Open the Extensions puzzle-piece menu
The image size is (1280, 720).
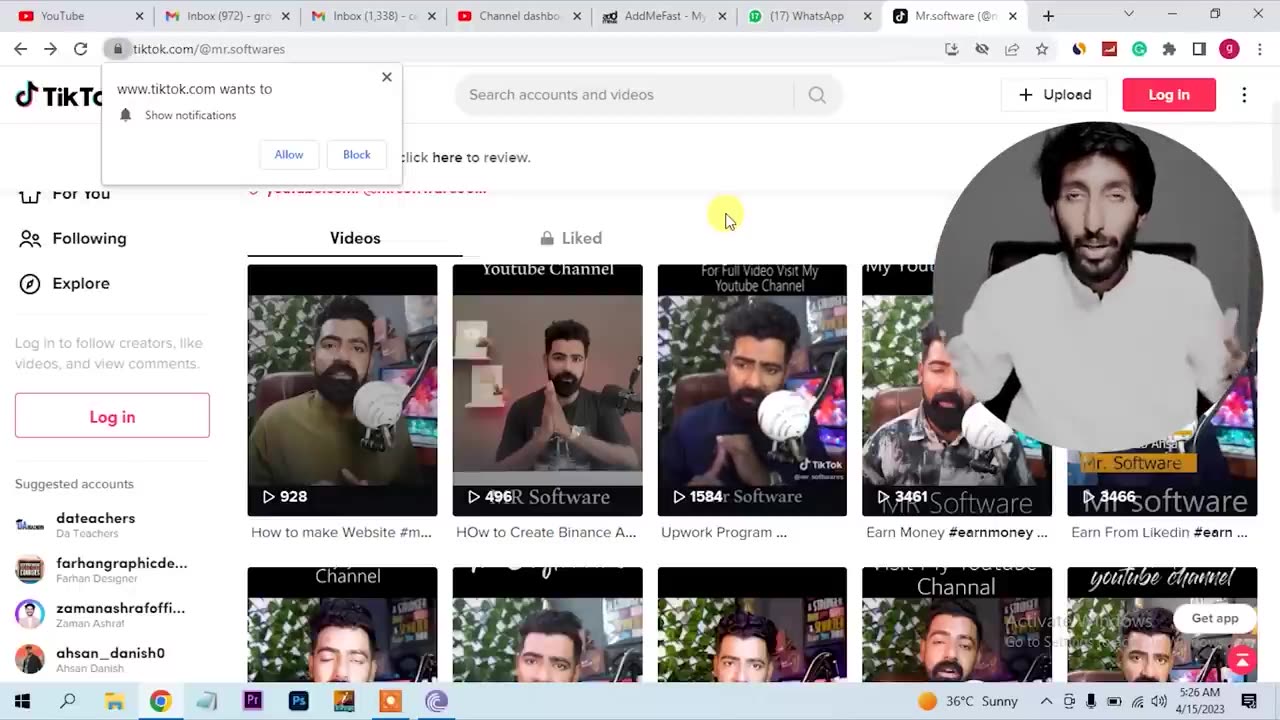pos(1169,49)
